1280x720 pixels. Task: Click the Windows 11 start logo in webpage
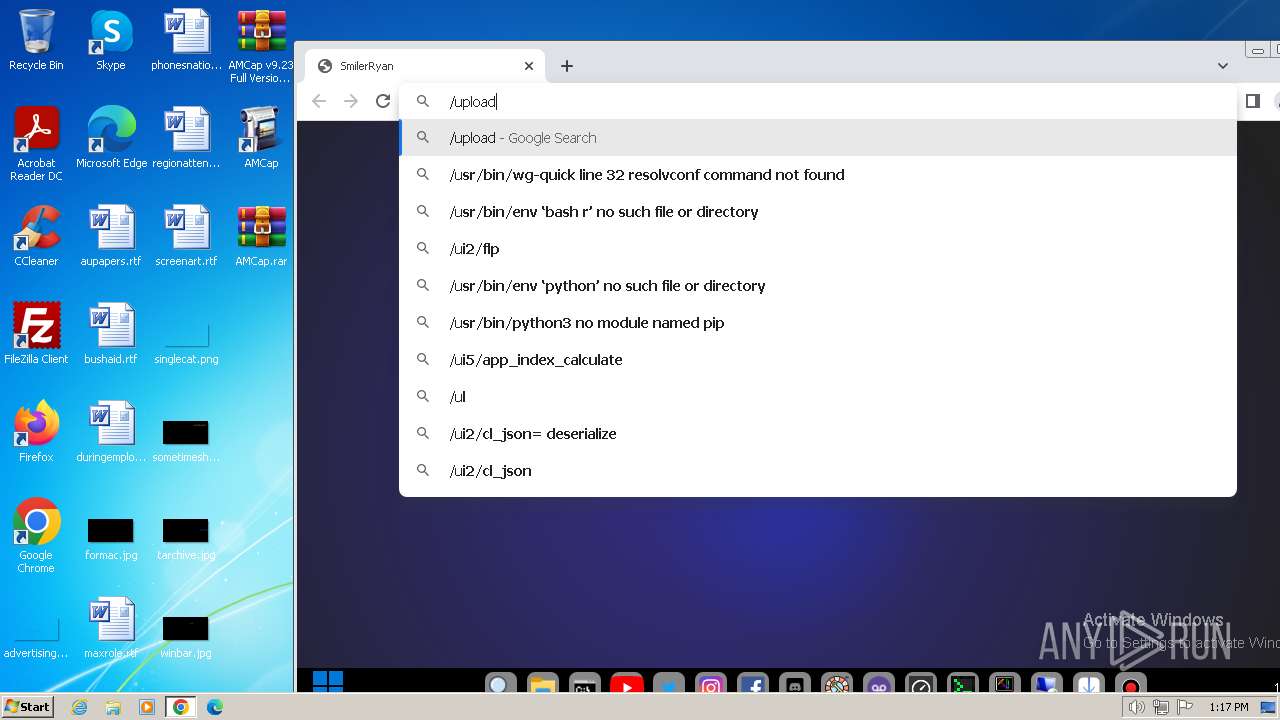[328, 682]
